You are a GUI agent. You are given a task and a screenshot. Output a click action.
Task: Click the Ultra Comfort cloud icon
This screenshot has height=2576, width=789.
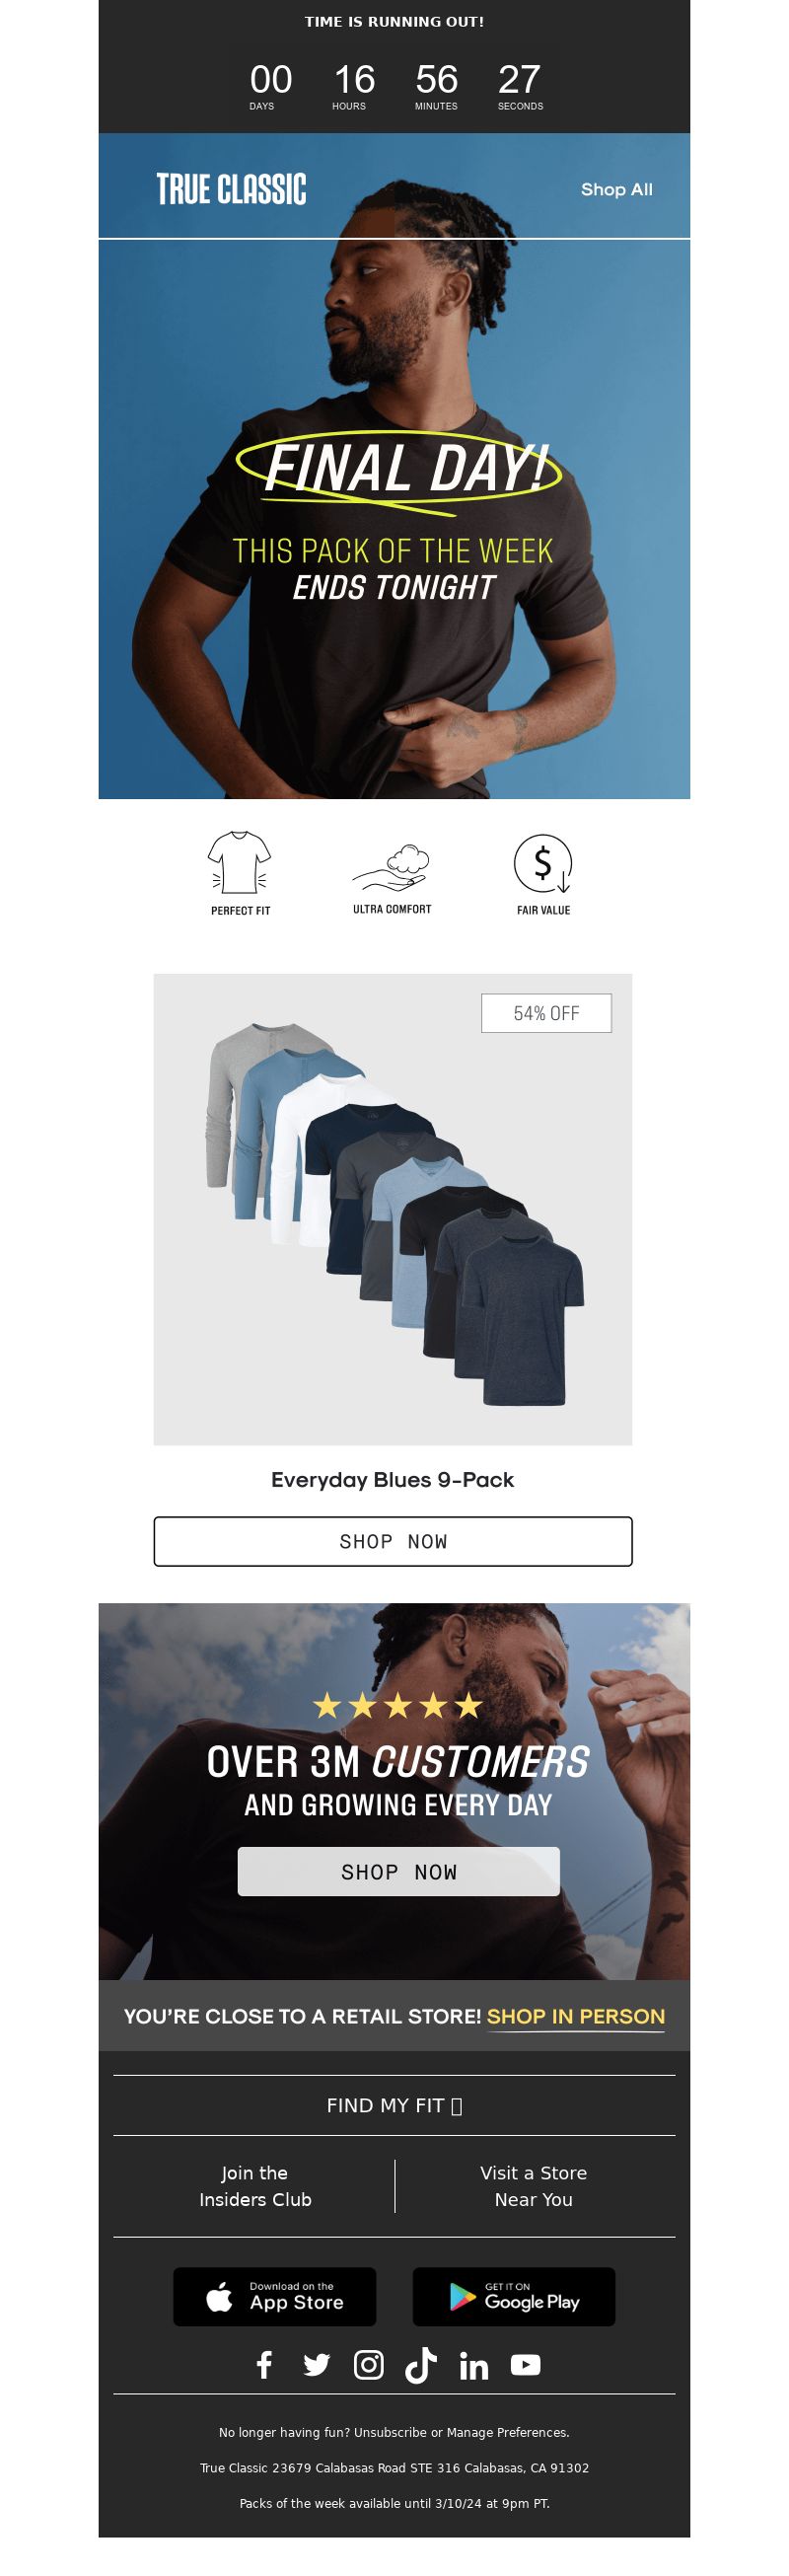coord(392,866)
